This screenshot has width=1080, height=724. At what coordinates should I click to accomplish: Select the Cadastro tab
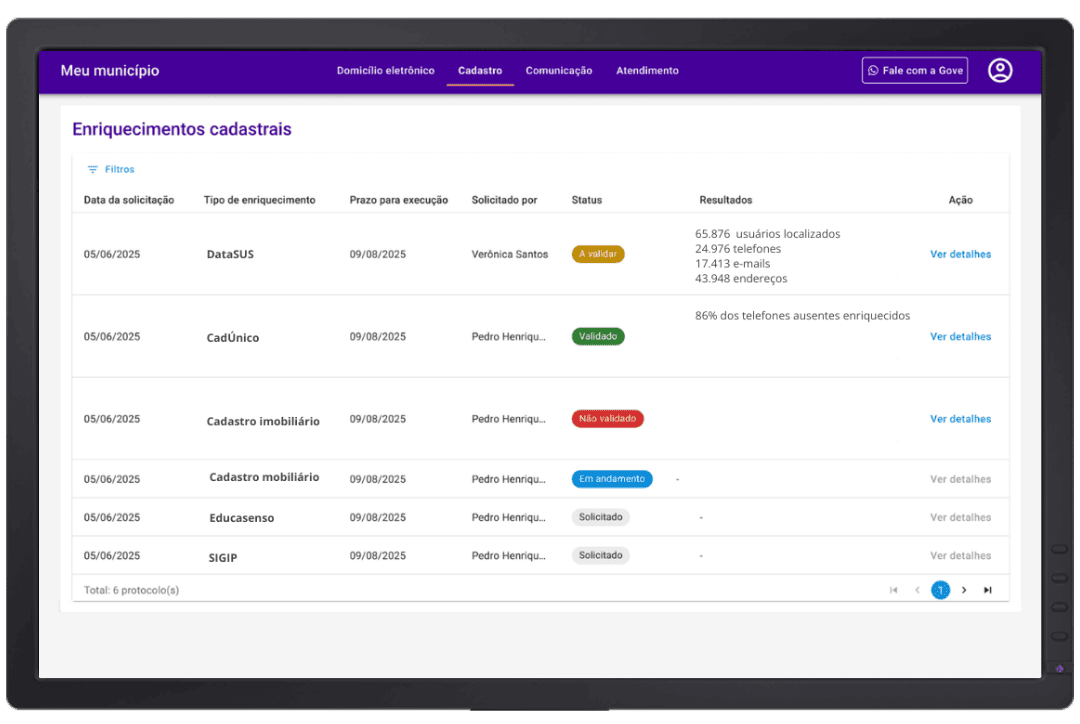[x=480, y=70]
